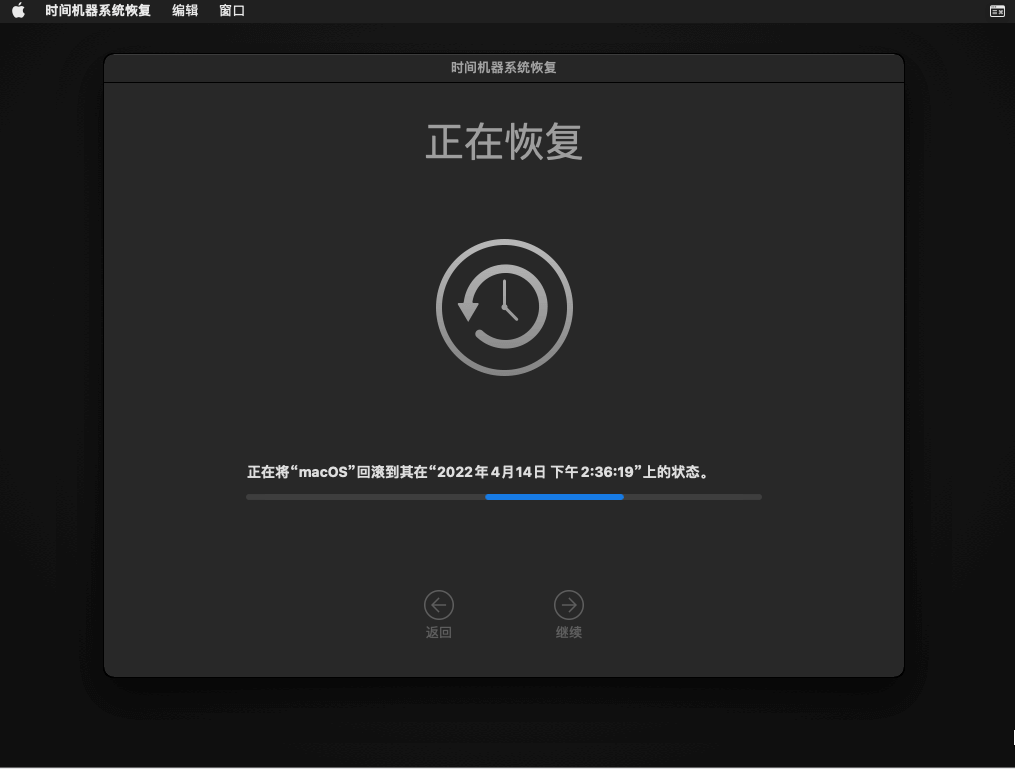
Task: Click the input source icon in menu bar
Action: (997, 11)
